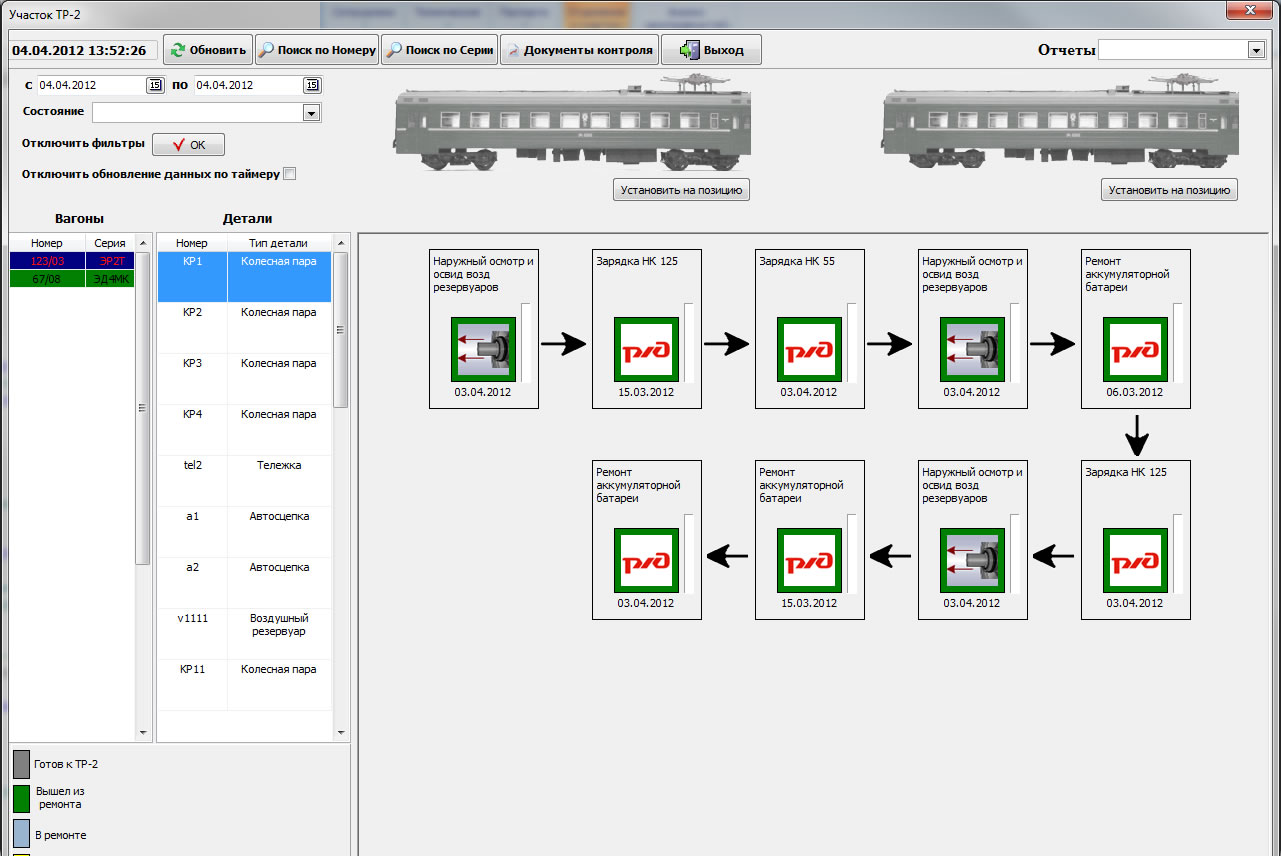This screenshot has width=1281, height=856.
Task: Click green Вышел из ремонта legend swatch
Action: coord(21,798)
